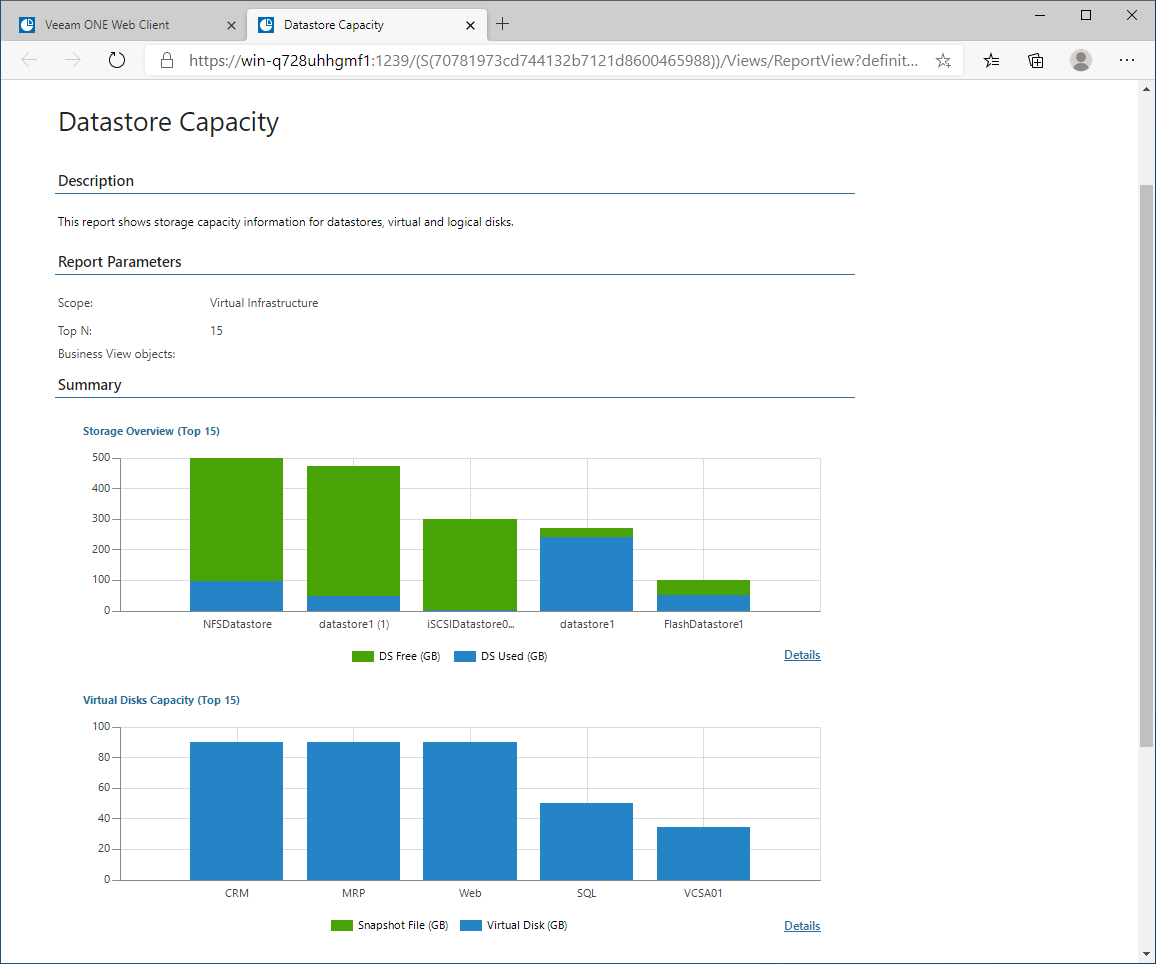
Task: Open Details link for Storage Overview
Action: tap(802, 654)
